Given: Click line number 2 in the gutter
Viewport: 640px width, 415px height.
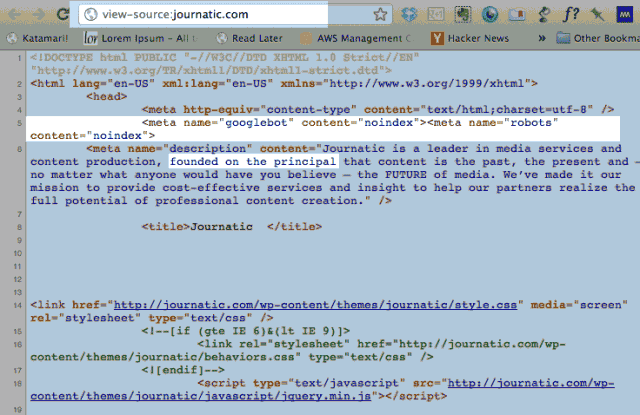Looking at the screenshot, I should 19,84.
